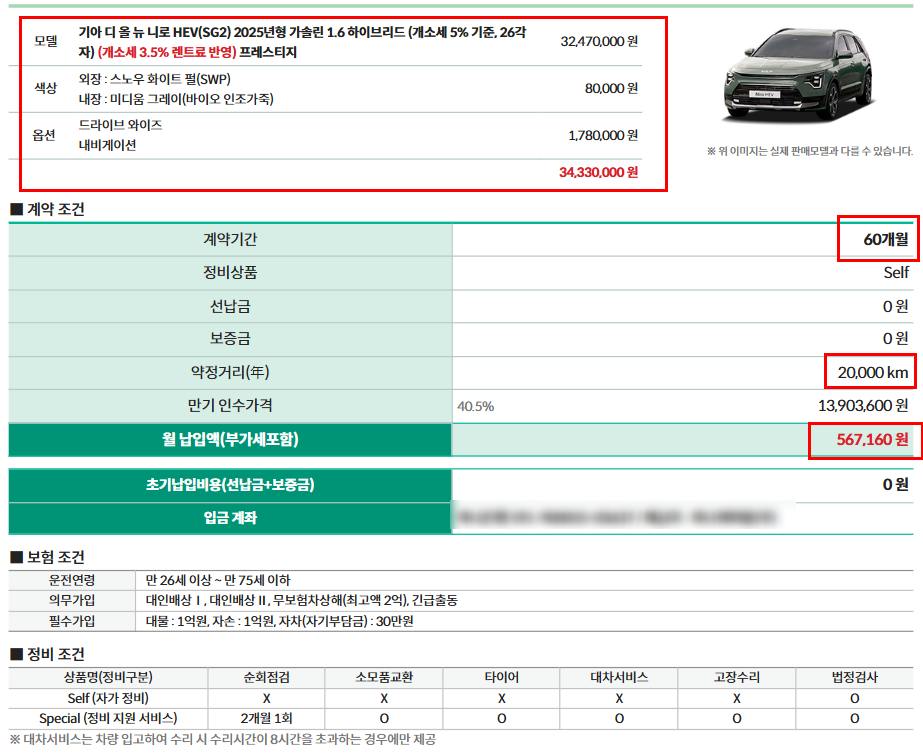Click the 법정검사 column header
The image size is (923, 755).
[855, 677]
